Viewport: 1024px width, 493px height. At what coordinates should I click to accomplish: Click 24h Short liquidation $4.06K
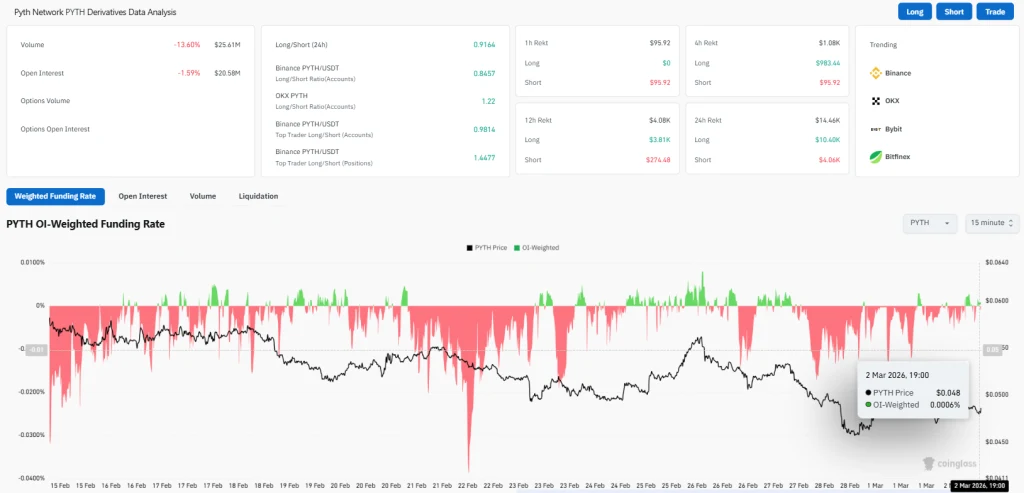[829, 159]
